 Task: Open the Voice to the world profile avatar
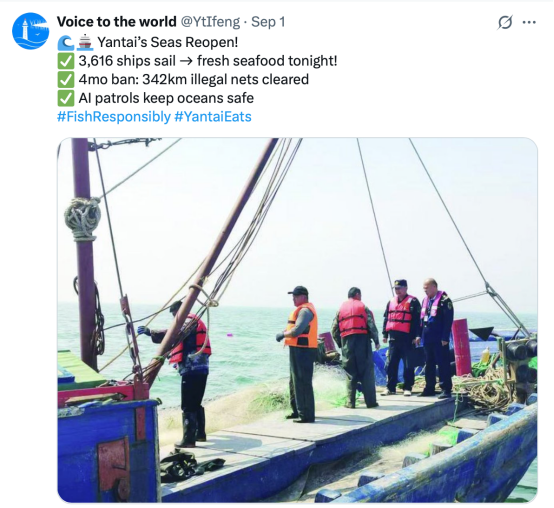click(30, 31)
